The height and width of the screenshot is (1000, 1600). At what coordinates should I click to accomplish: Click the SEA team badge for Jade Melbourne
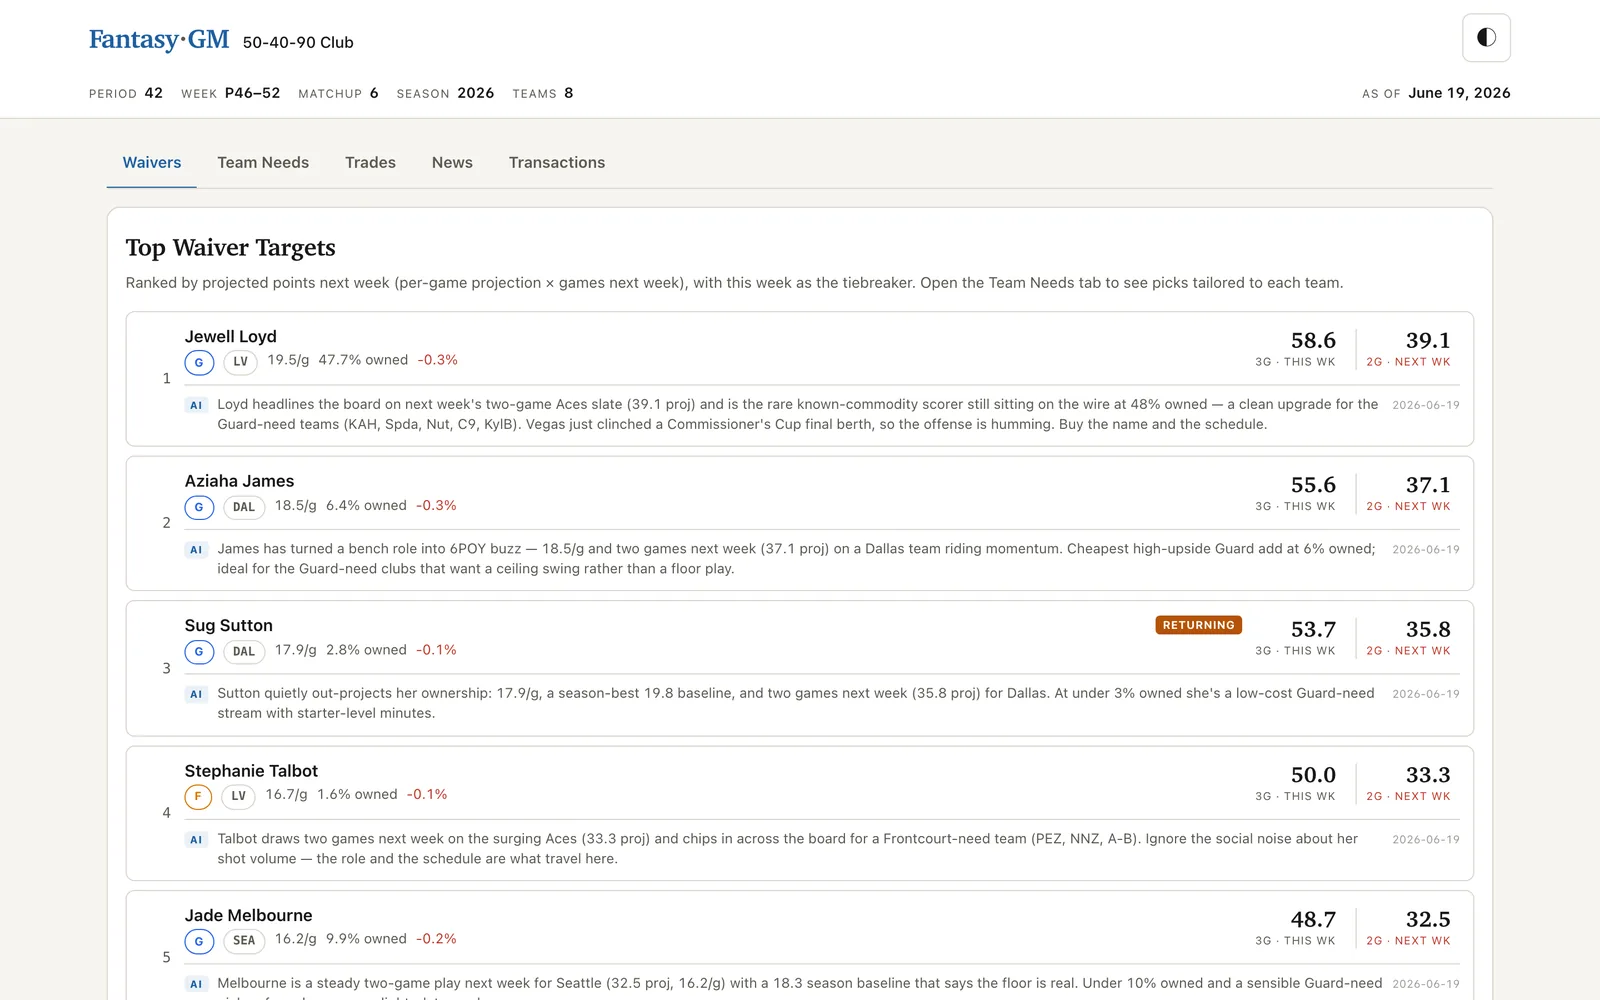coord(244,941)
